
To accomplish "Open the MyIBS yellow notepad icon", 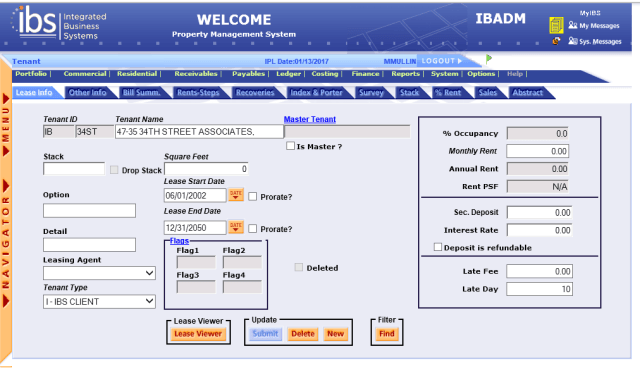I will [556, 25].
